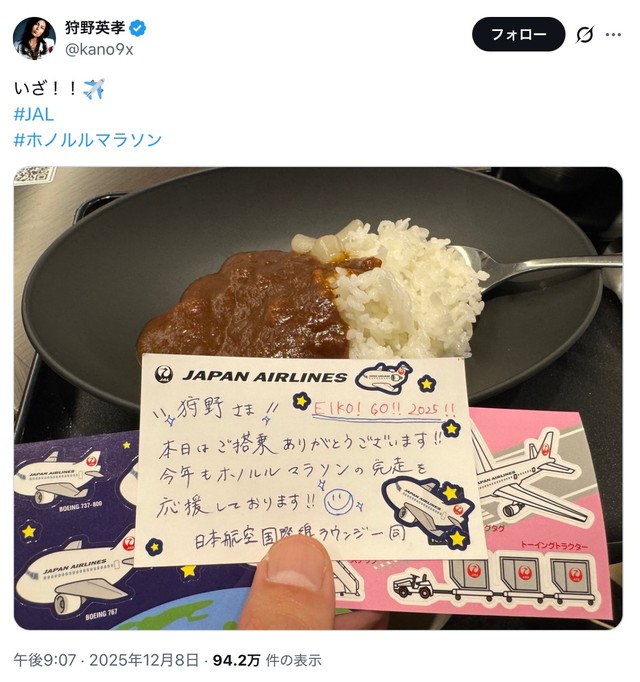Click the 2025年12月8日 date text
The width and height of the screenshot is (640, 682).
click(144, 660)
